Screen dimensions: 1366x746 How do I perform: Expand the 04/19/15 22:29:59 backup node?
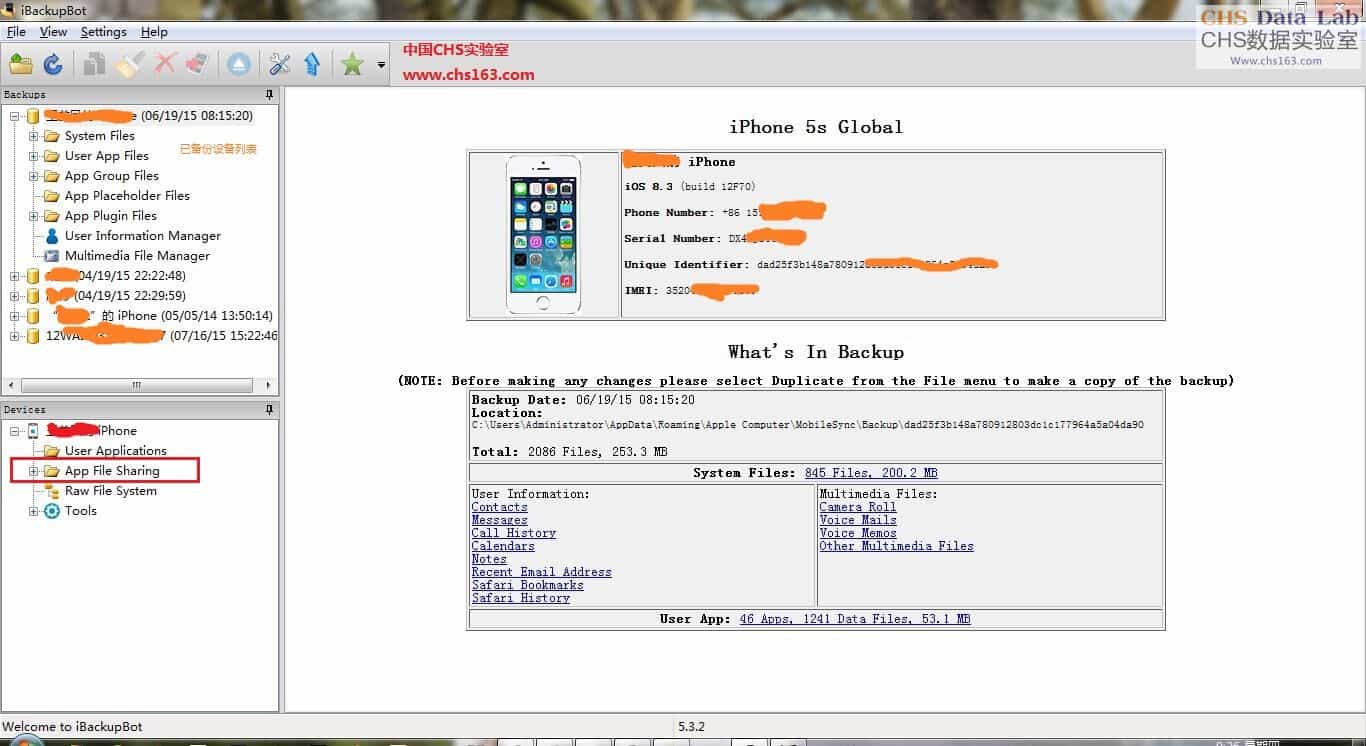[x=15, y=296]
